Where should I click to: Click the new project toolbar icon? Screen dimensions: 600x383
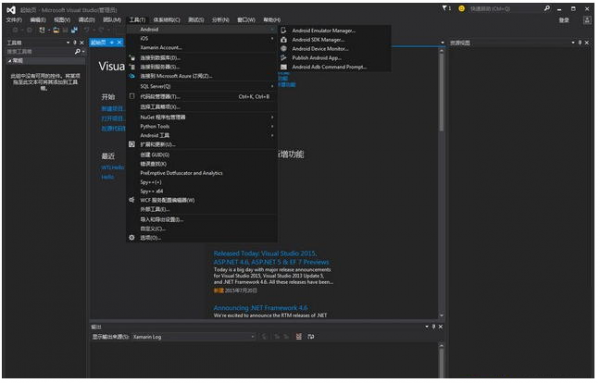[42, 30]
